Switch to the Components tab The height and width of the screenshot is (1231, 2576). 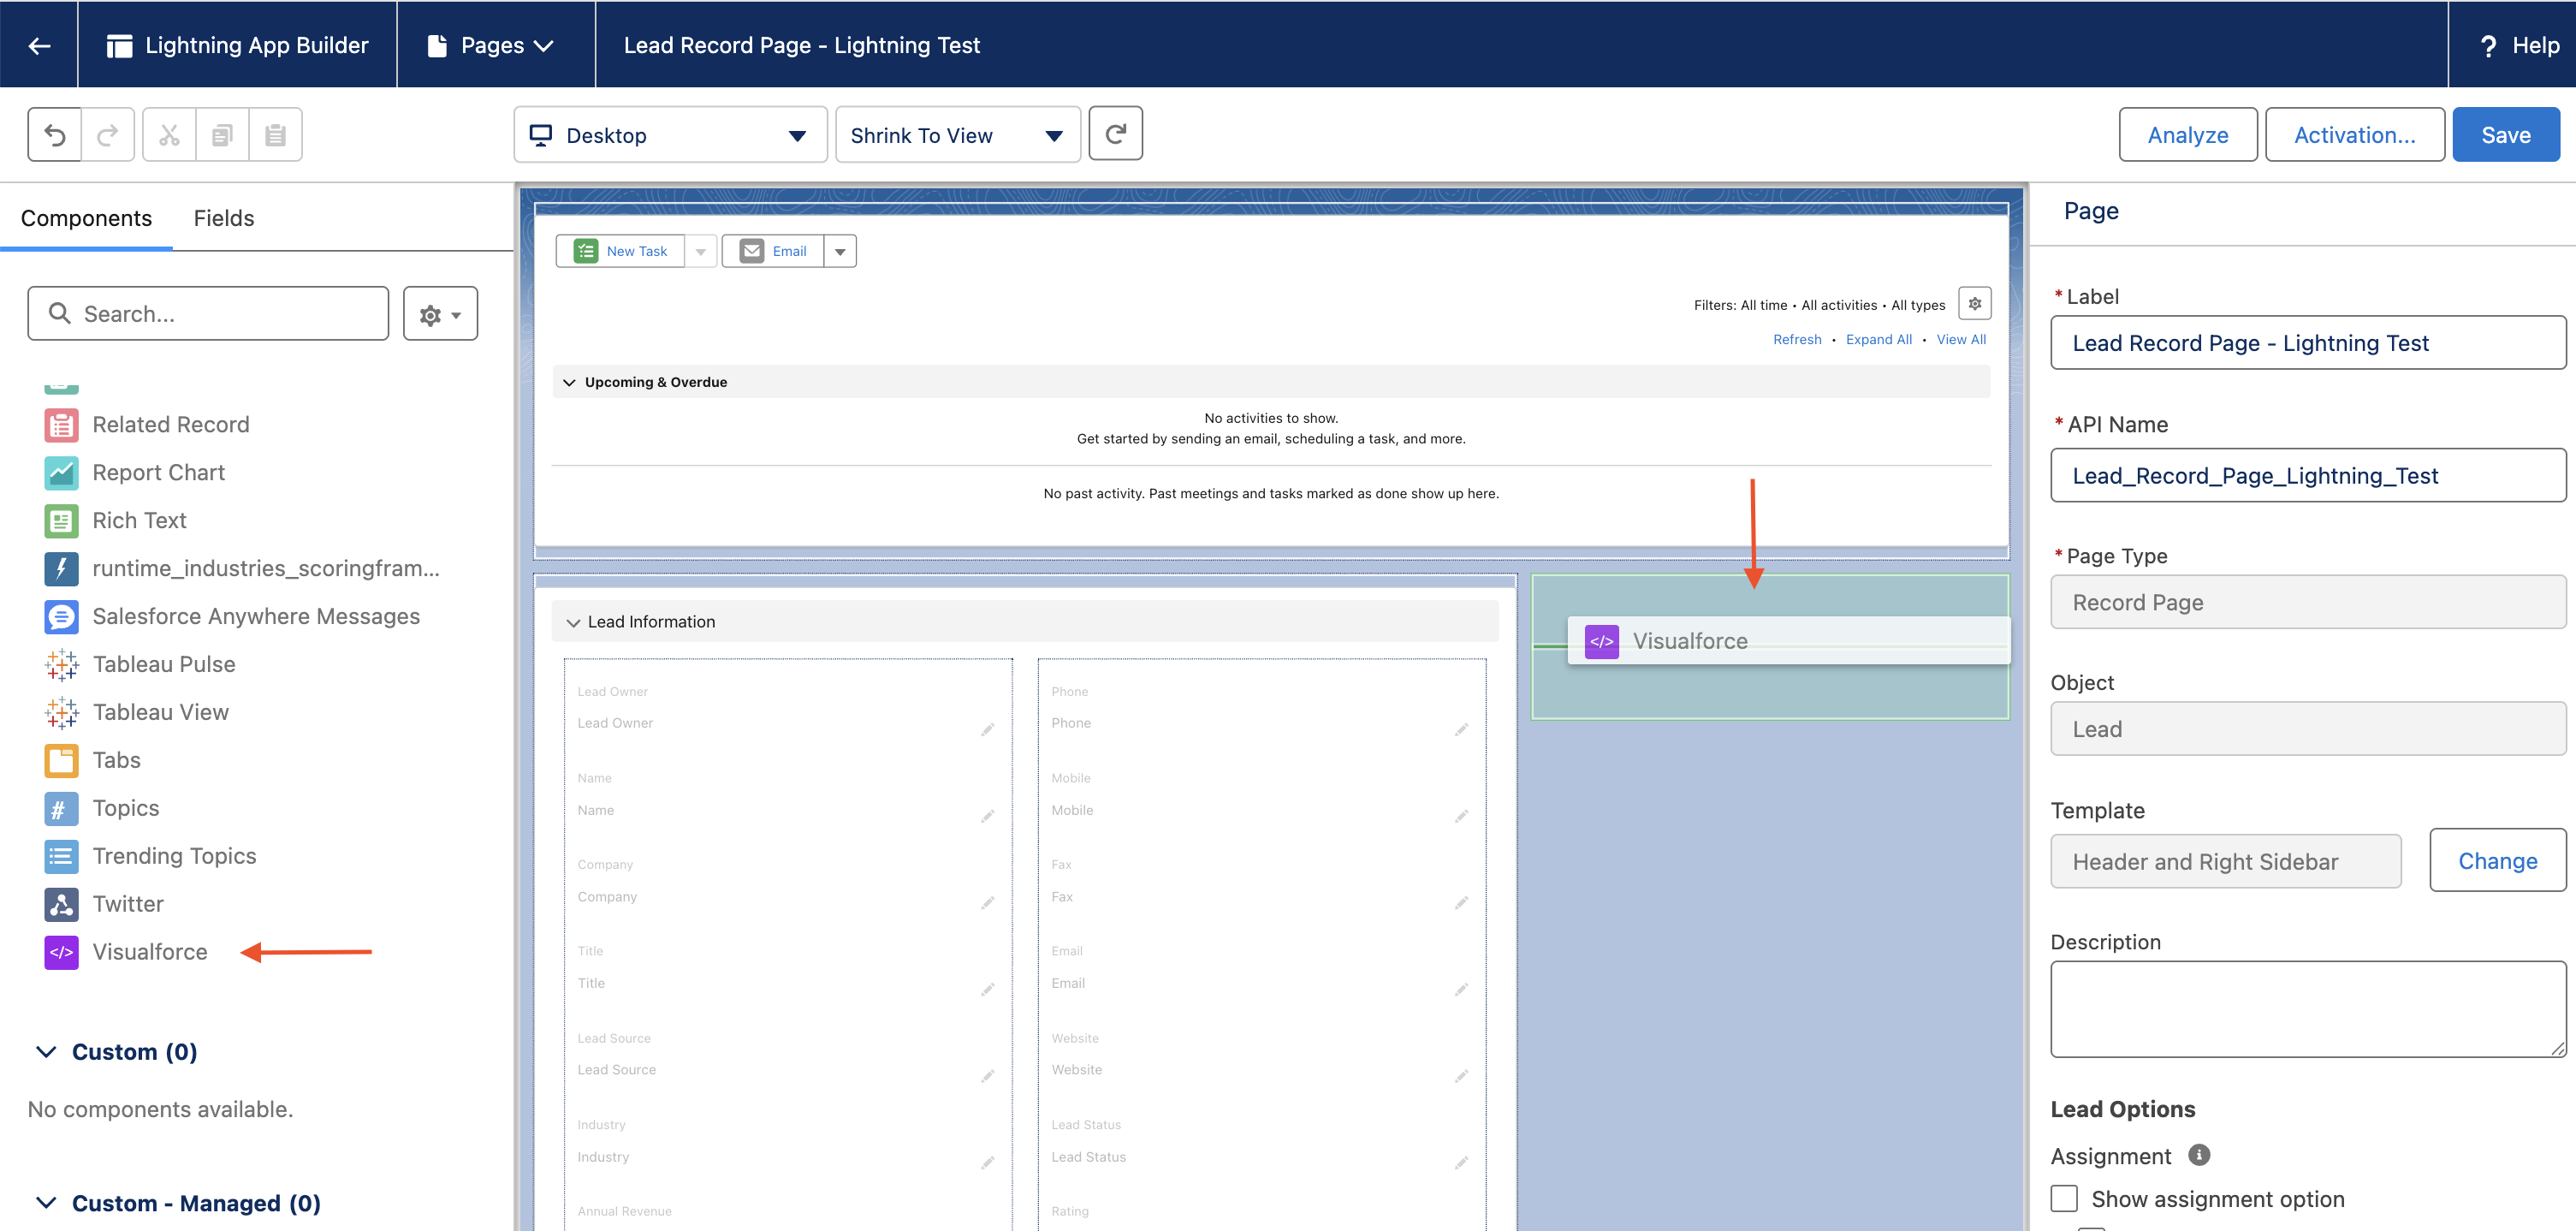(86, 218)
